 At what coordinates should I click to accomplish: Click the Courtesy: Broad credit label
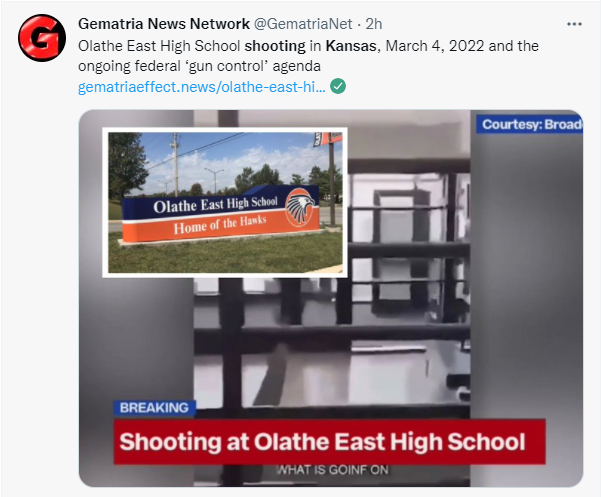click(530, 125)
